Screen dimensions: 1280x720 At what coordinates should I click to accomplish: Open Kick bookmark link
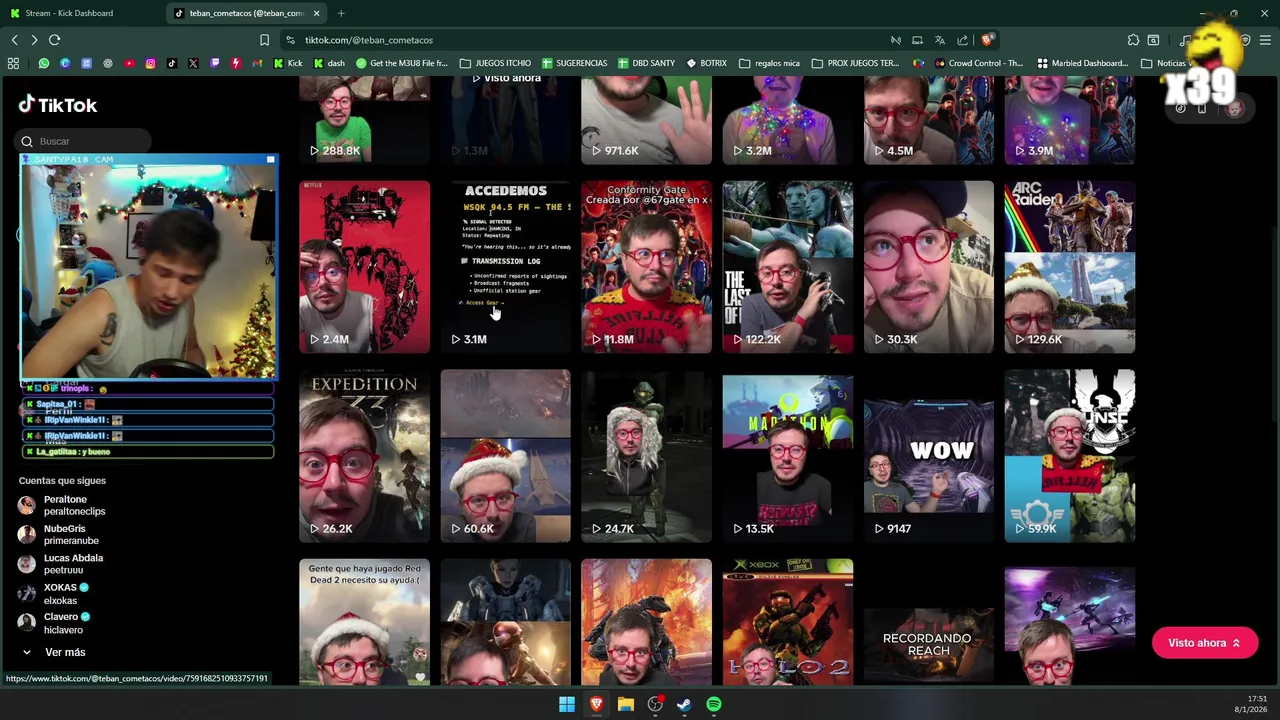287,63
